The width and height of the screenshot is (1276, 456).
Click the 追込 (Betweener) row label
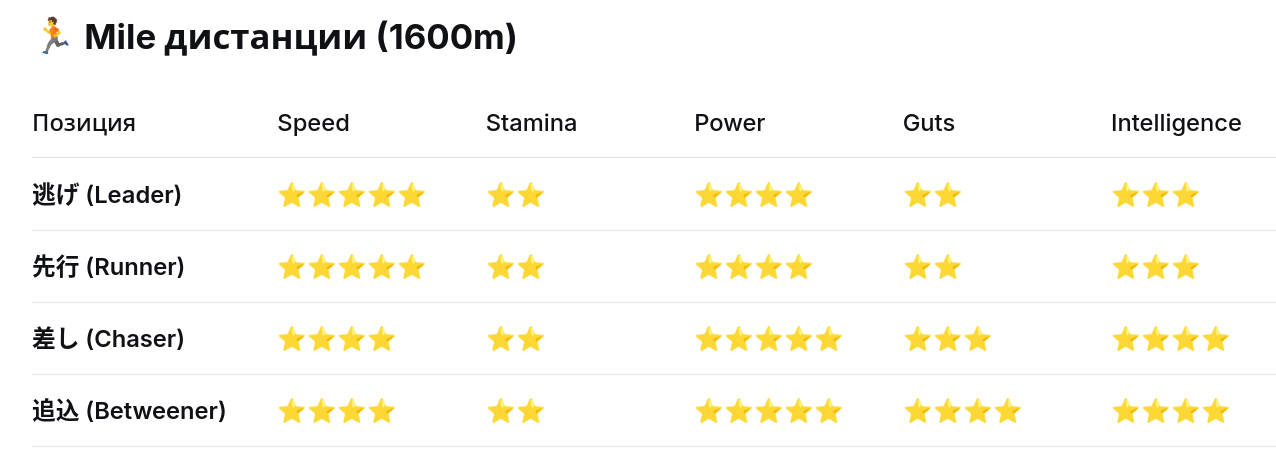[x=129, y=411]
